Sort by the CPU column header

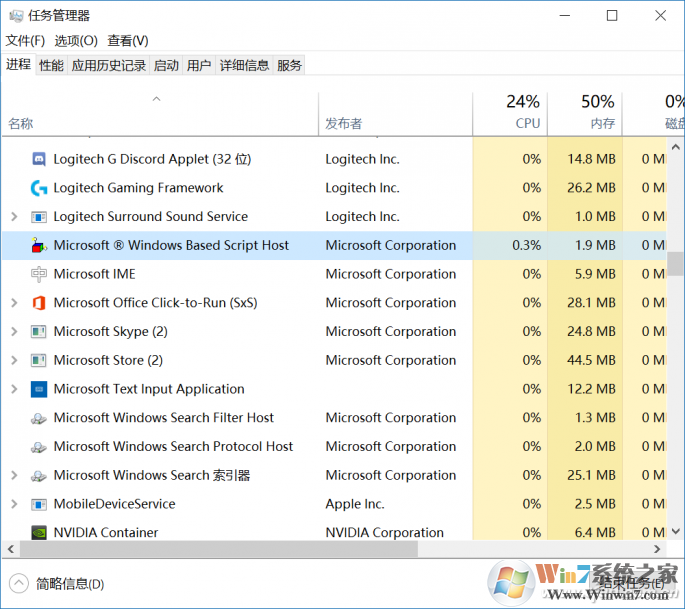click(510, 114)
